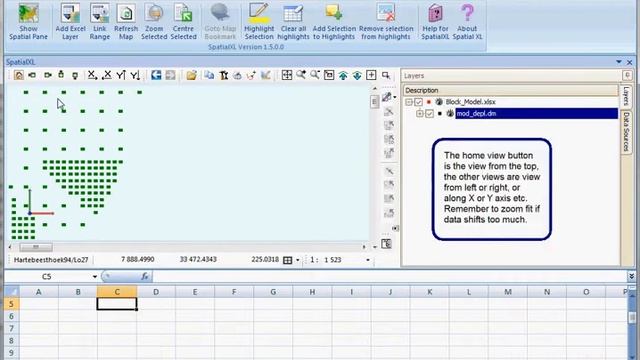Click the Link Range ribbon button

(100, 21)
